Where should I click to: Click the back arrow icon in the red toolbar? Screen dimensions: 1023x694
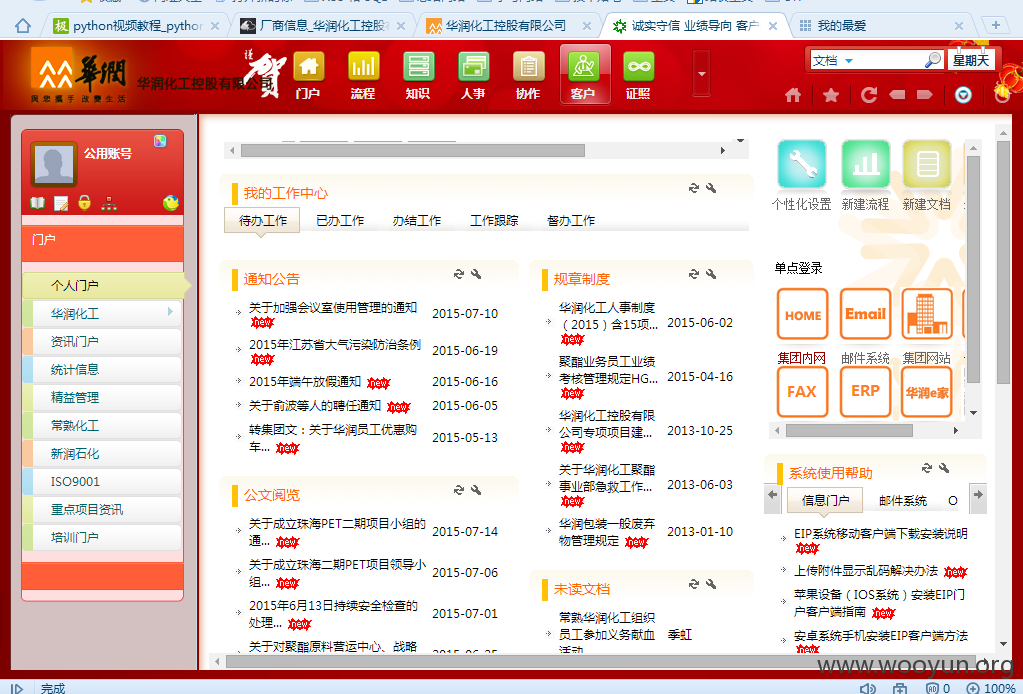(897, 95)
